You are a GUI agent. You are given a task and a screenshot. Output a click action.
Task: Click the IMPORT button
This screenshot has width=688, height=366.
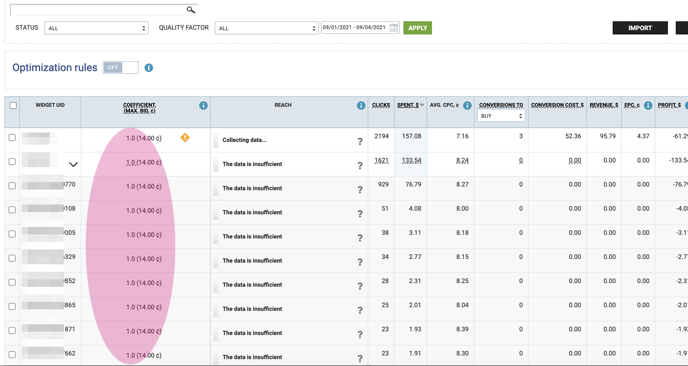[x=640, y=28]
